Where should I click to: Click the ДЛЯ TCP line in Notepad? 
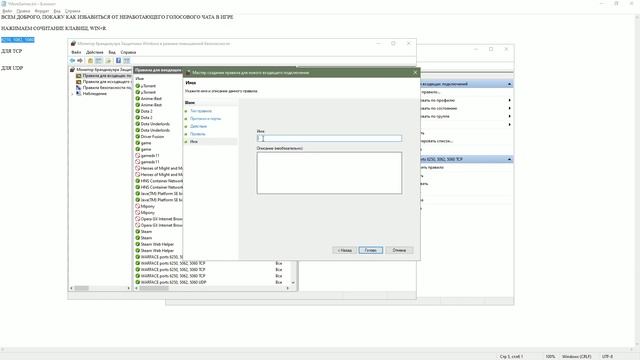point(11,51)
